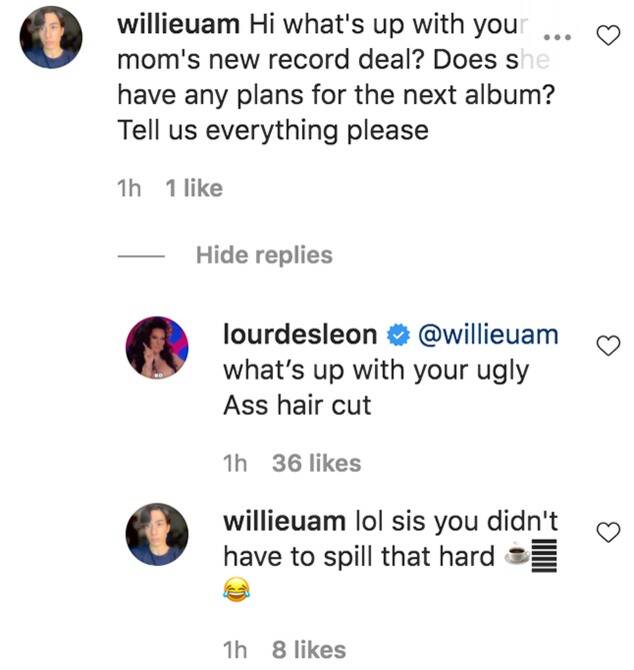Collapse thread with Hide replies
The image size is (634, 670).
(264, 256)
